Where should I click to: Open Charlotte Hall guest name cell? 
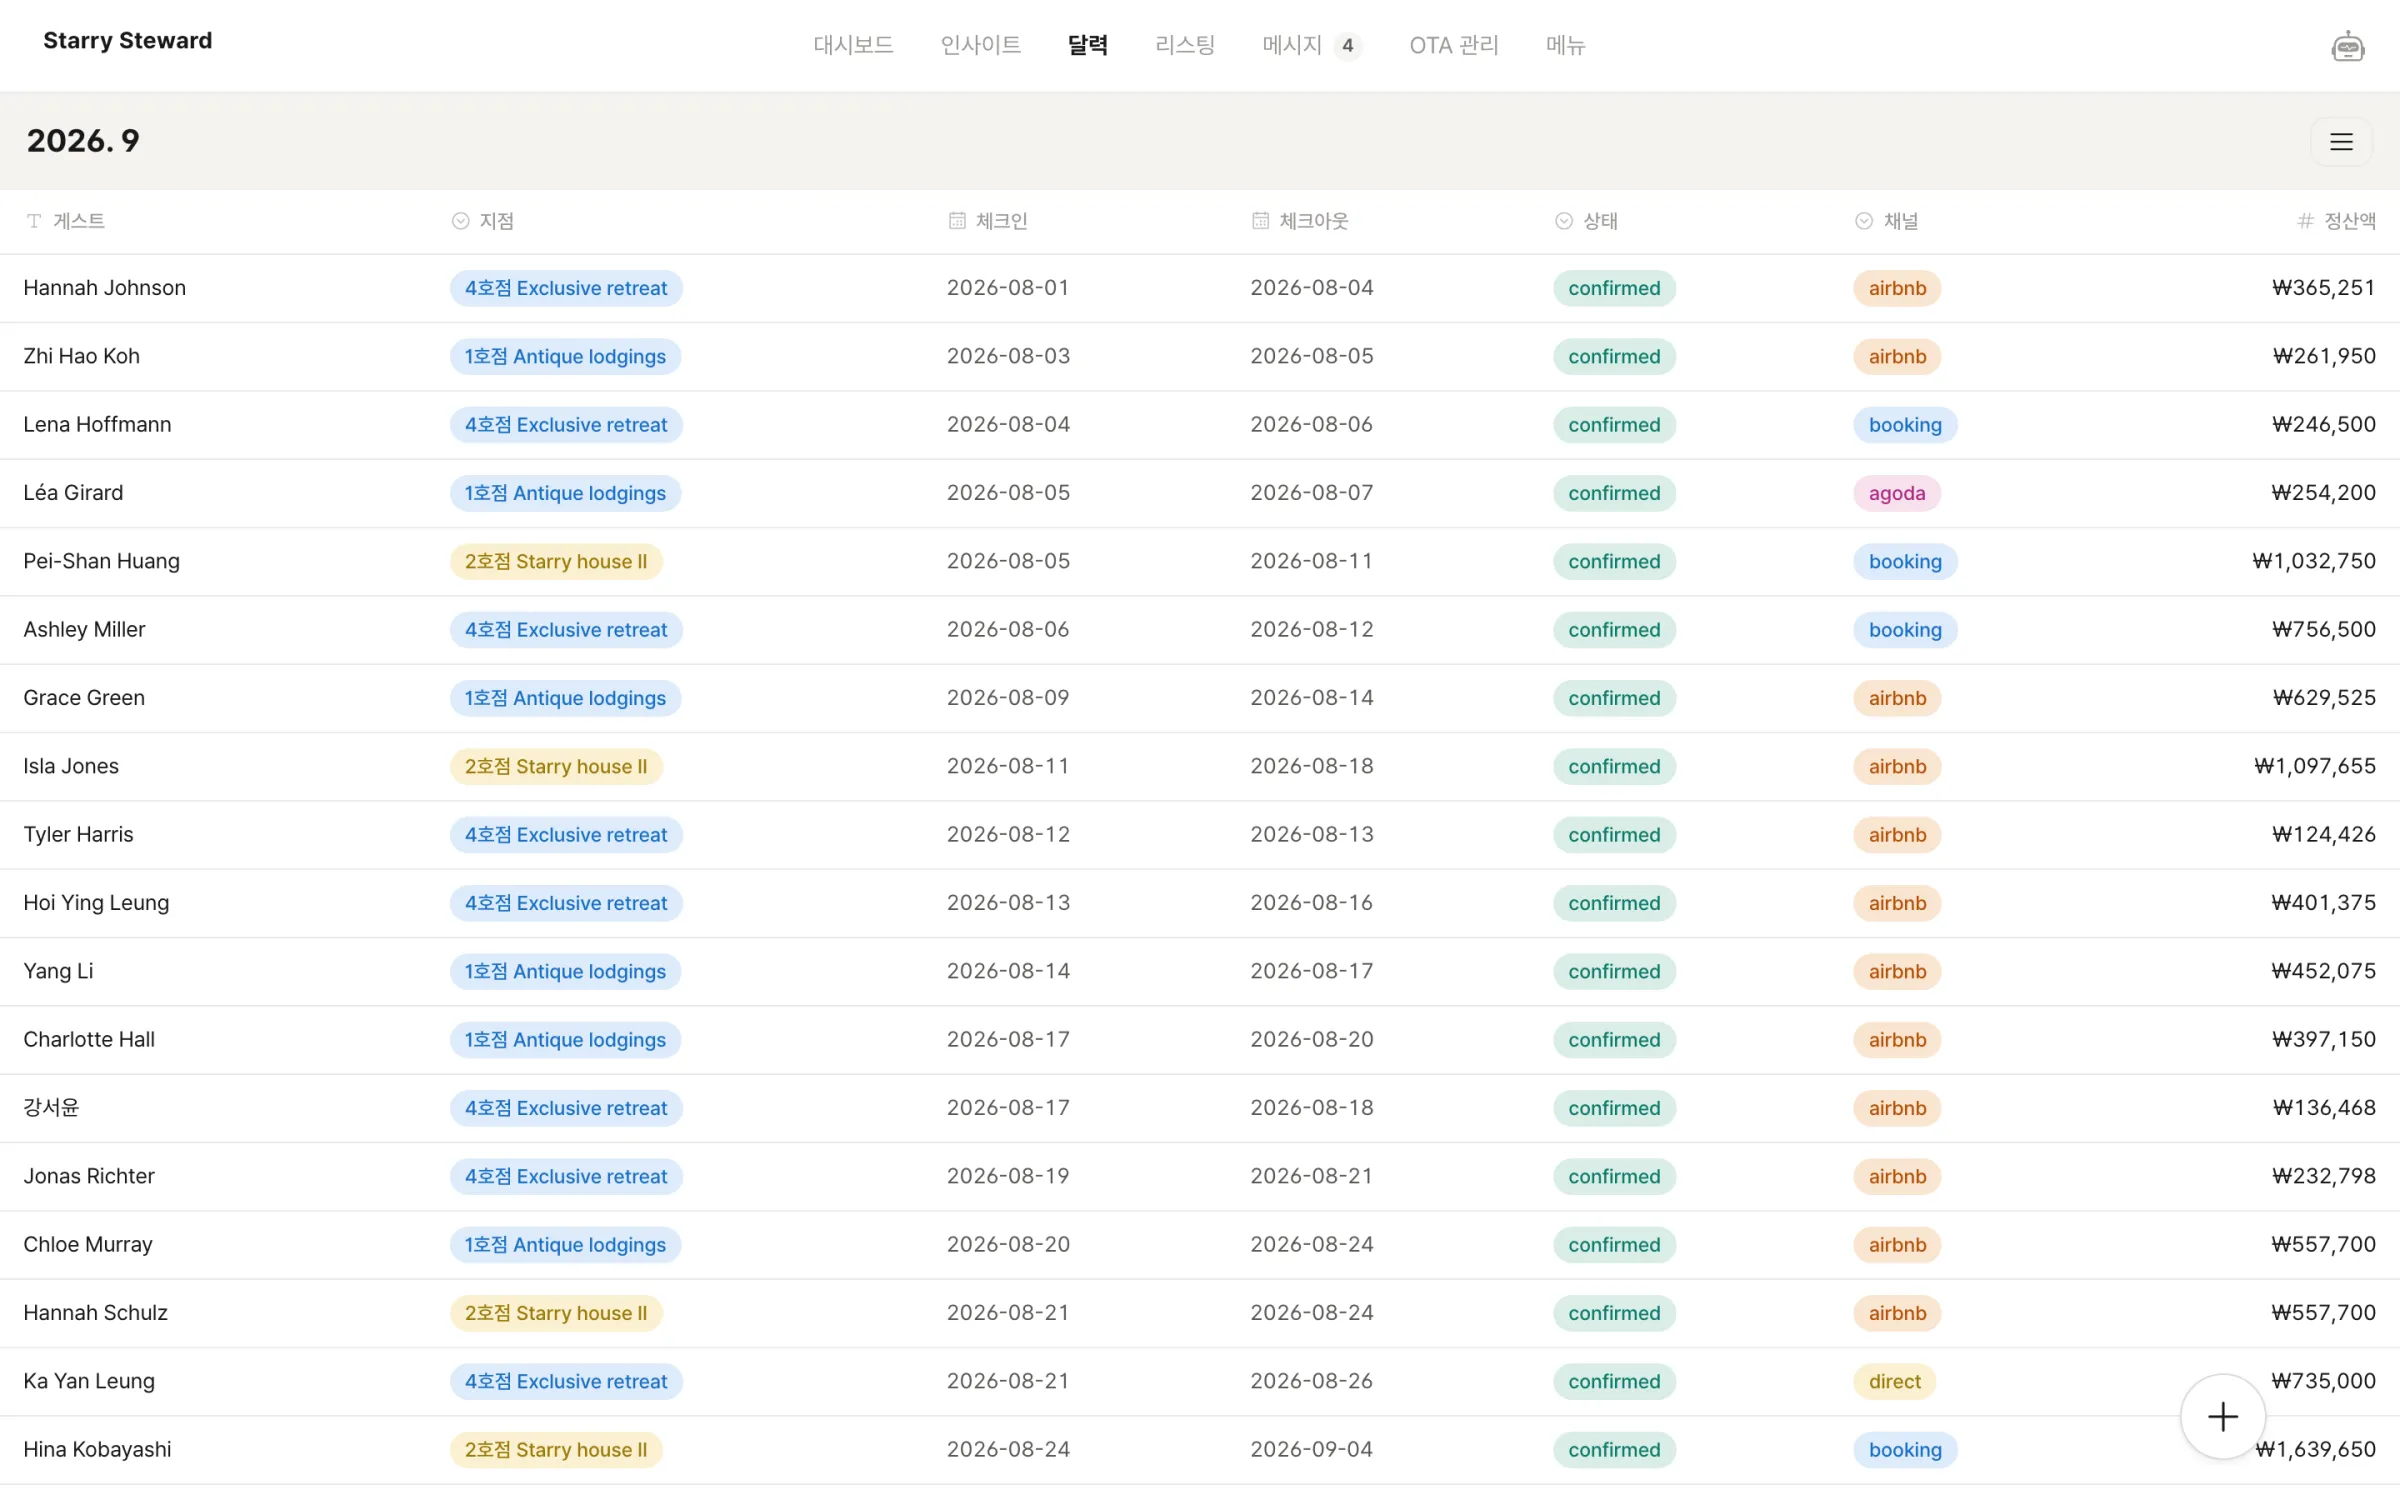click(89, 1040)
